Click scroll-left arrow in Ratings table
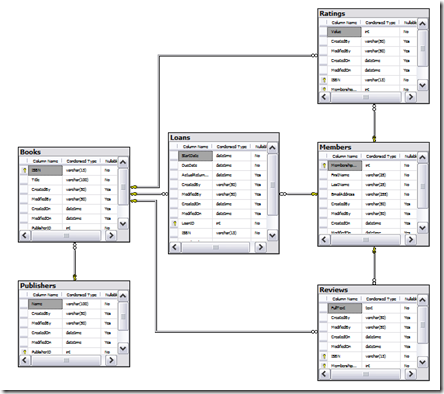Image resolution: width=444 pixels, height=394 pixels. pyautogui.click(x=324, y=97)
